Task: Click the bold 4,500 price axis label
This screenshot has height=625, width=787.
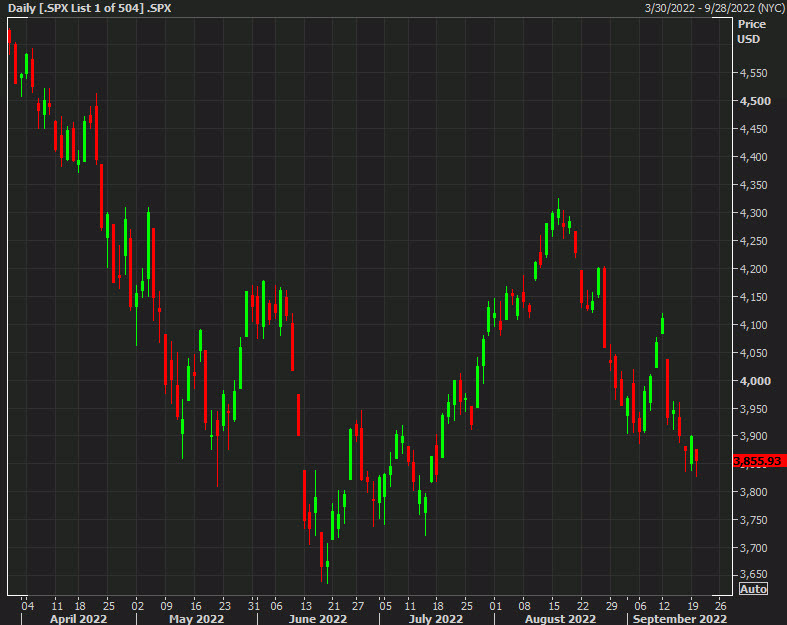Action: 755,101
